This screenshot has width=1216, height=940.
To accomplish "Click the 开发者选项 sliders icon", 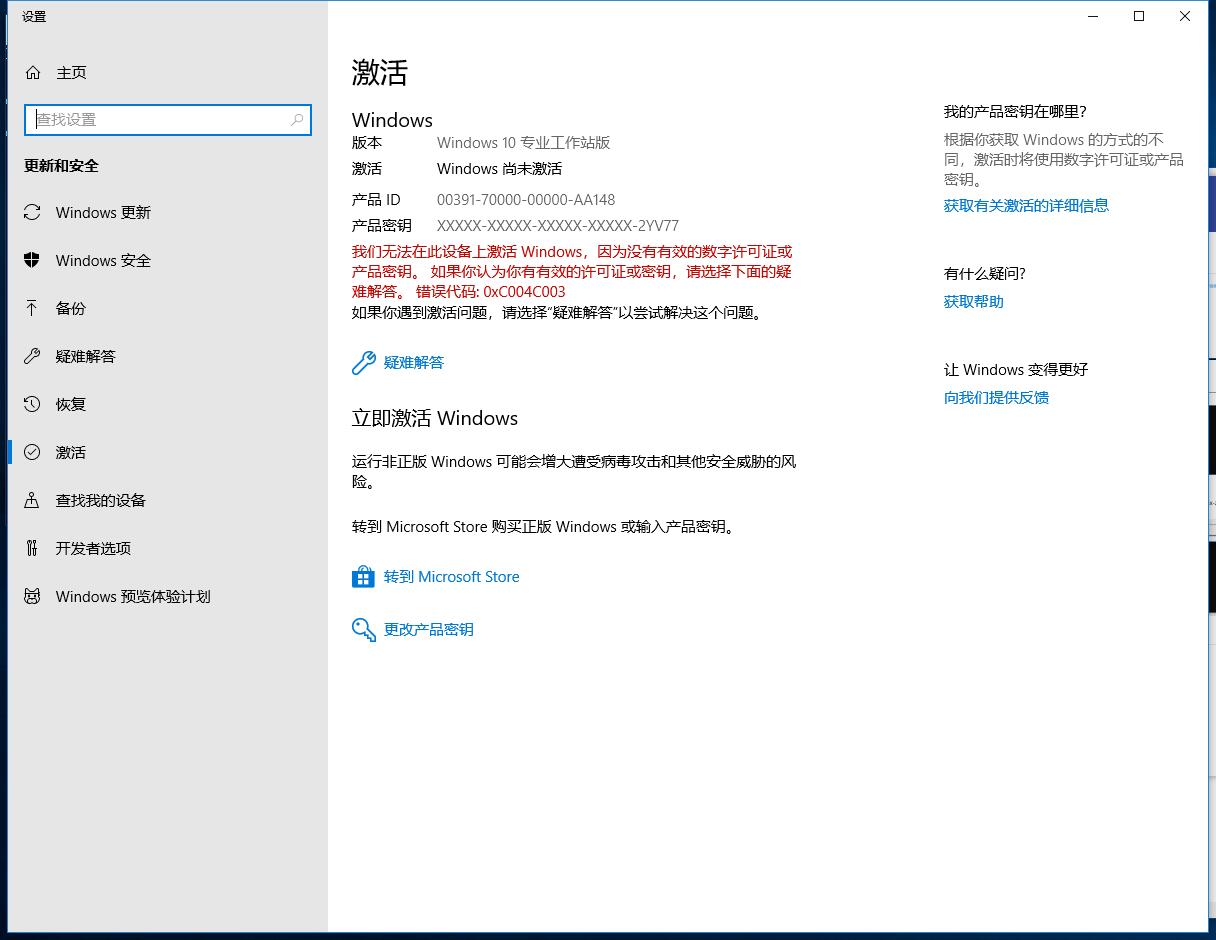I will coord(32,548).
